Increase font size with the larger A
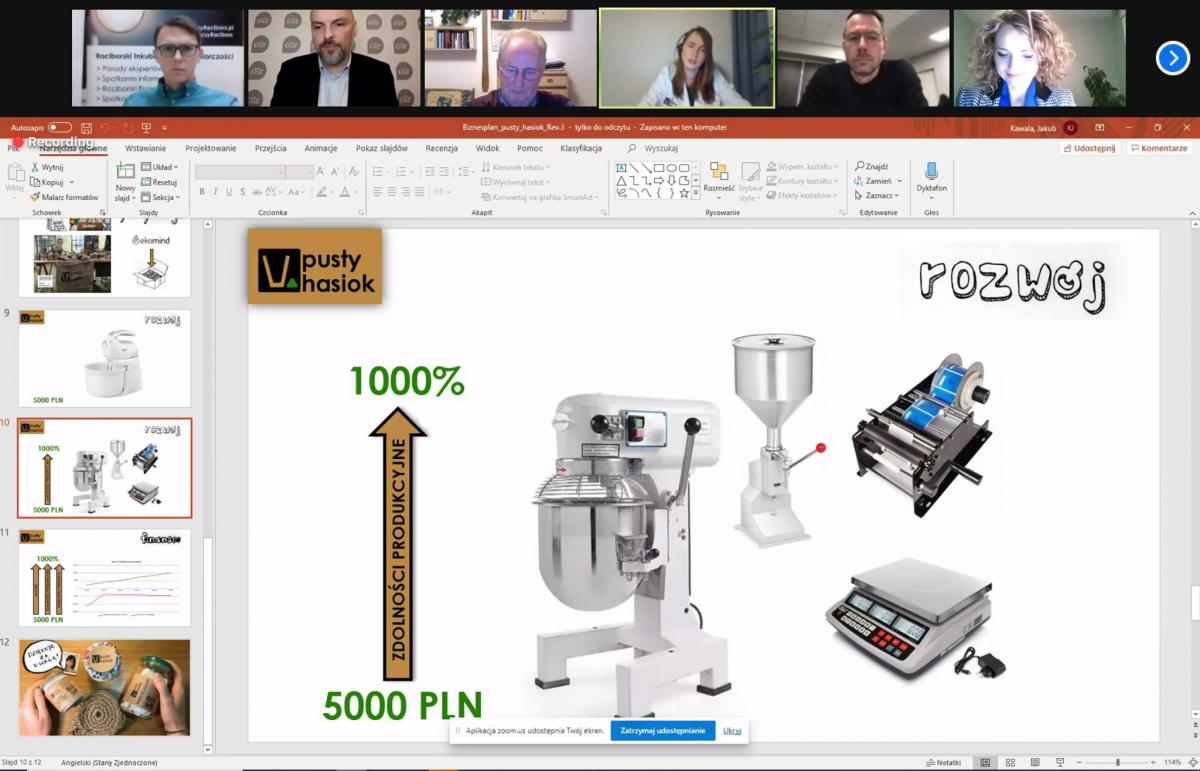This screenshot has width=1200, height=771. point(321,172)
